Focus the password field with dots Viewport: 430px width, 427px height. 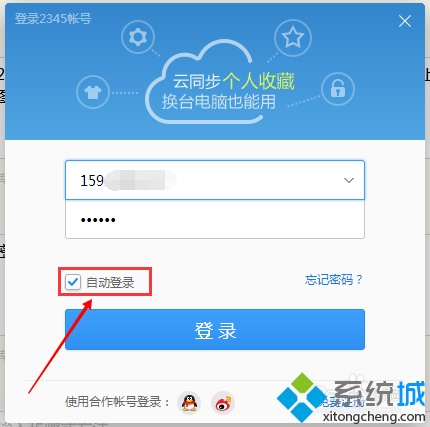pos(215,219)
